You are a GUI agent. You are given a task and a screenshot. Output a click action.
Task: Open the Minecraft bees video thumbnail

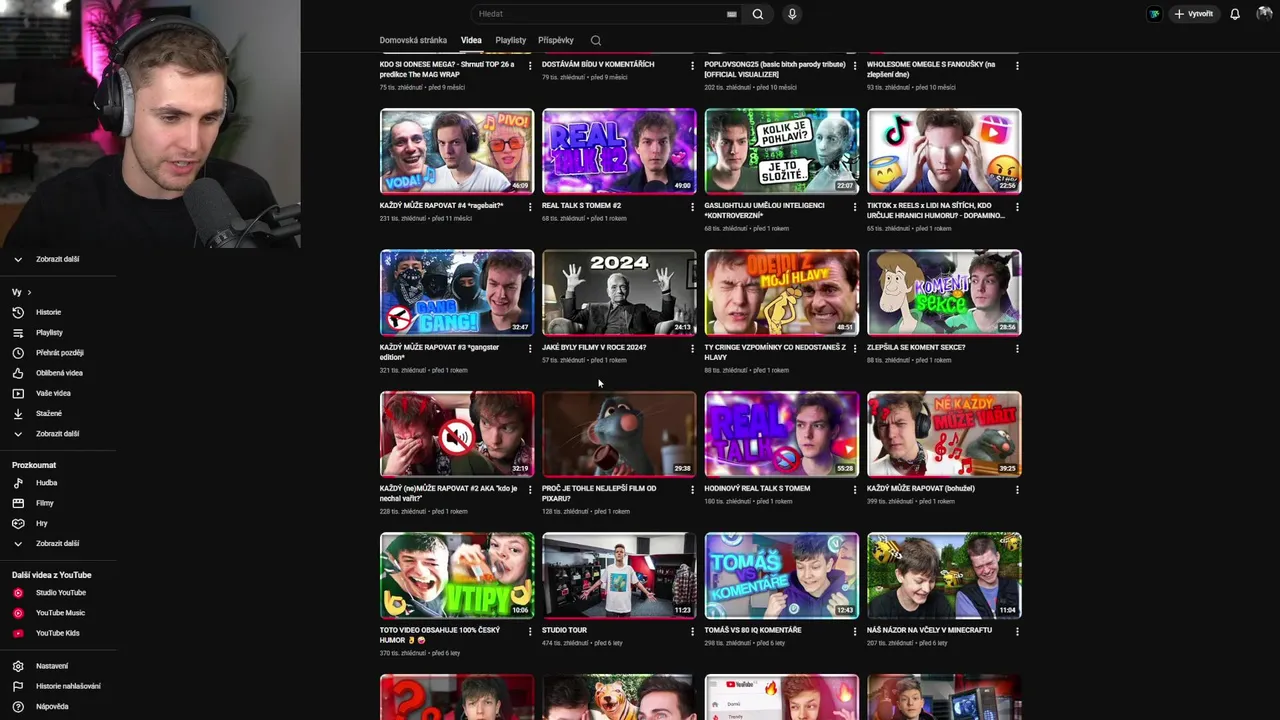[x=944, y=575]
